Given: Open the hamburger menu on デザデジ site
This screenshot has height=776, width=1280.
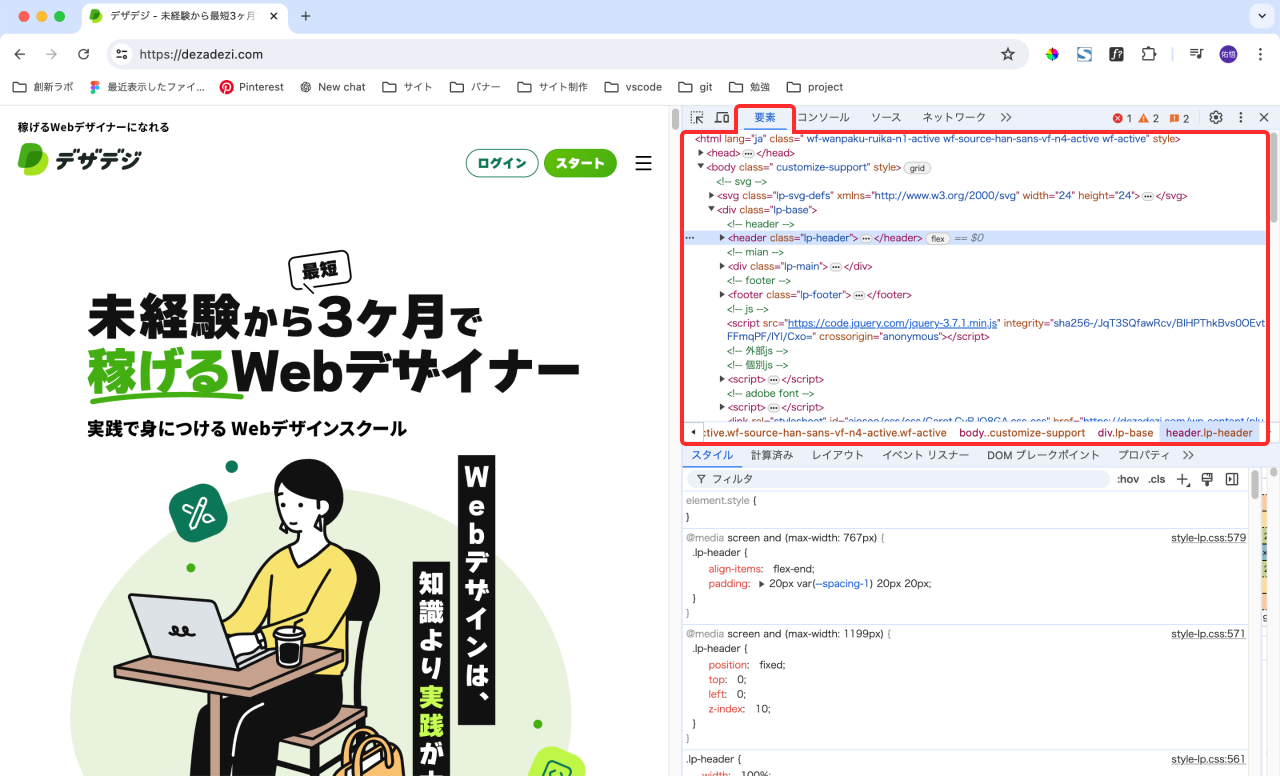Looking at the screenshot, I should [x=643, y=163].
